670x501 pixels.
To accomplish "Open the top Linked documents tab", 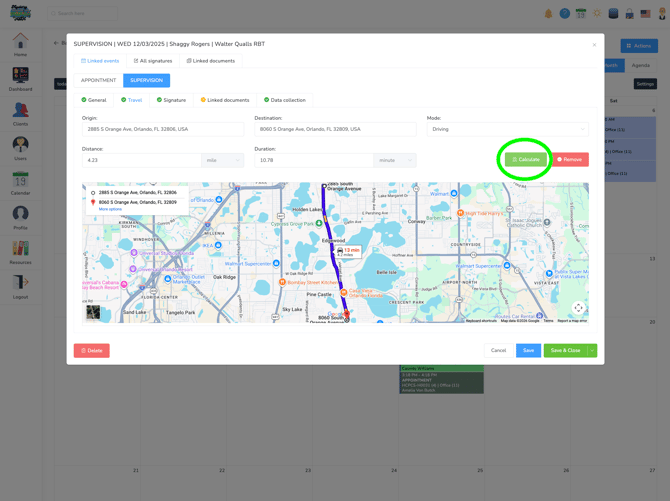I will 211,61.
